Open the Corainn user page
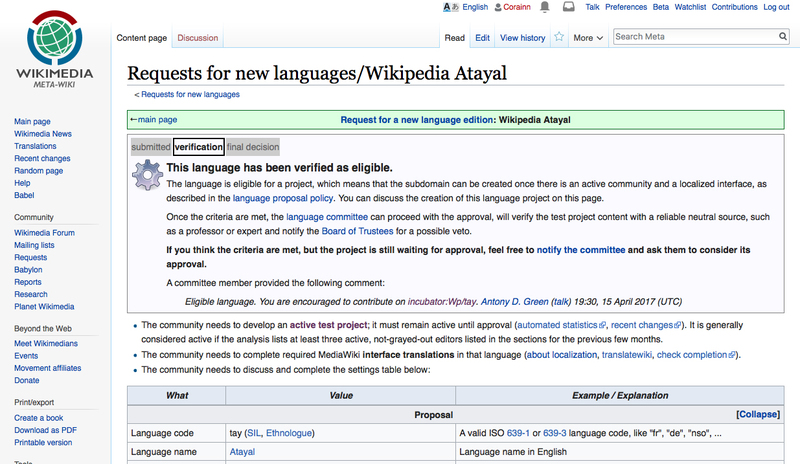The height and width of the screenshot is (464, 800). (517, 7)
